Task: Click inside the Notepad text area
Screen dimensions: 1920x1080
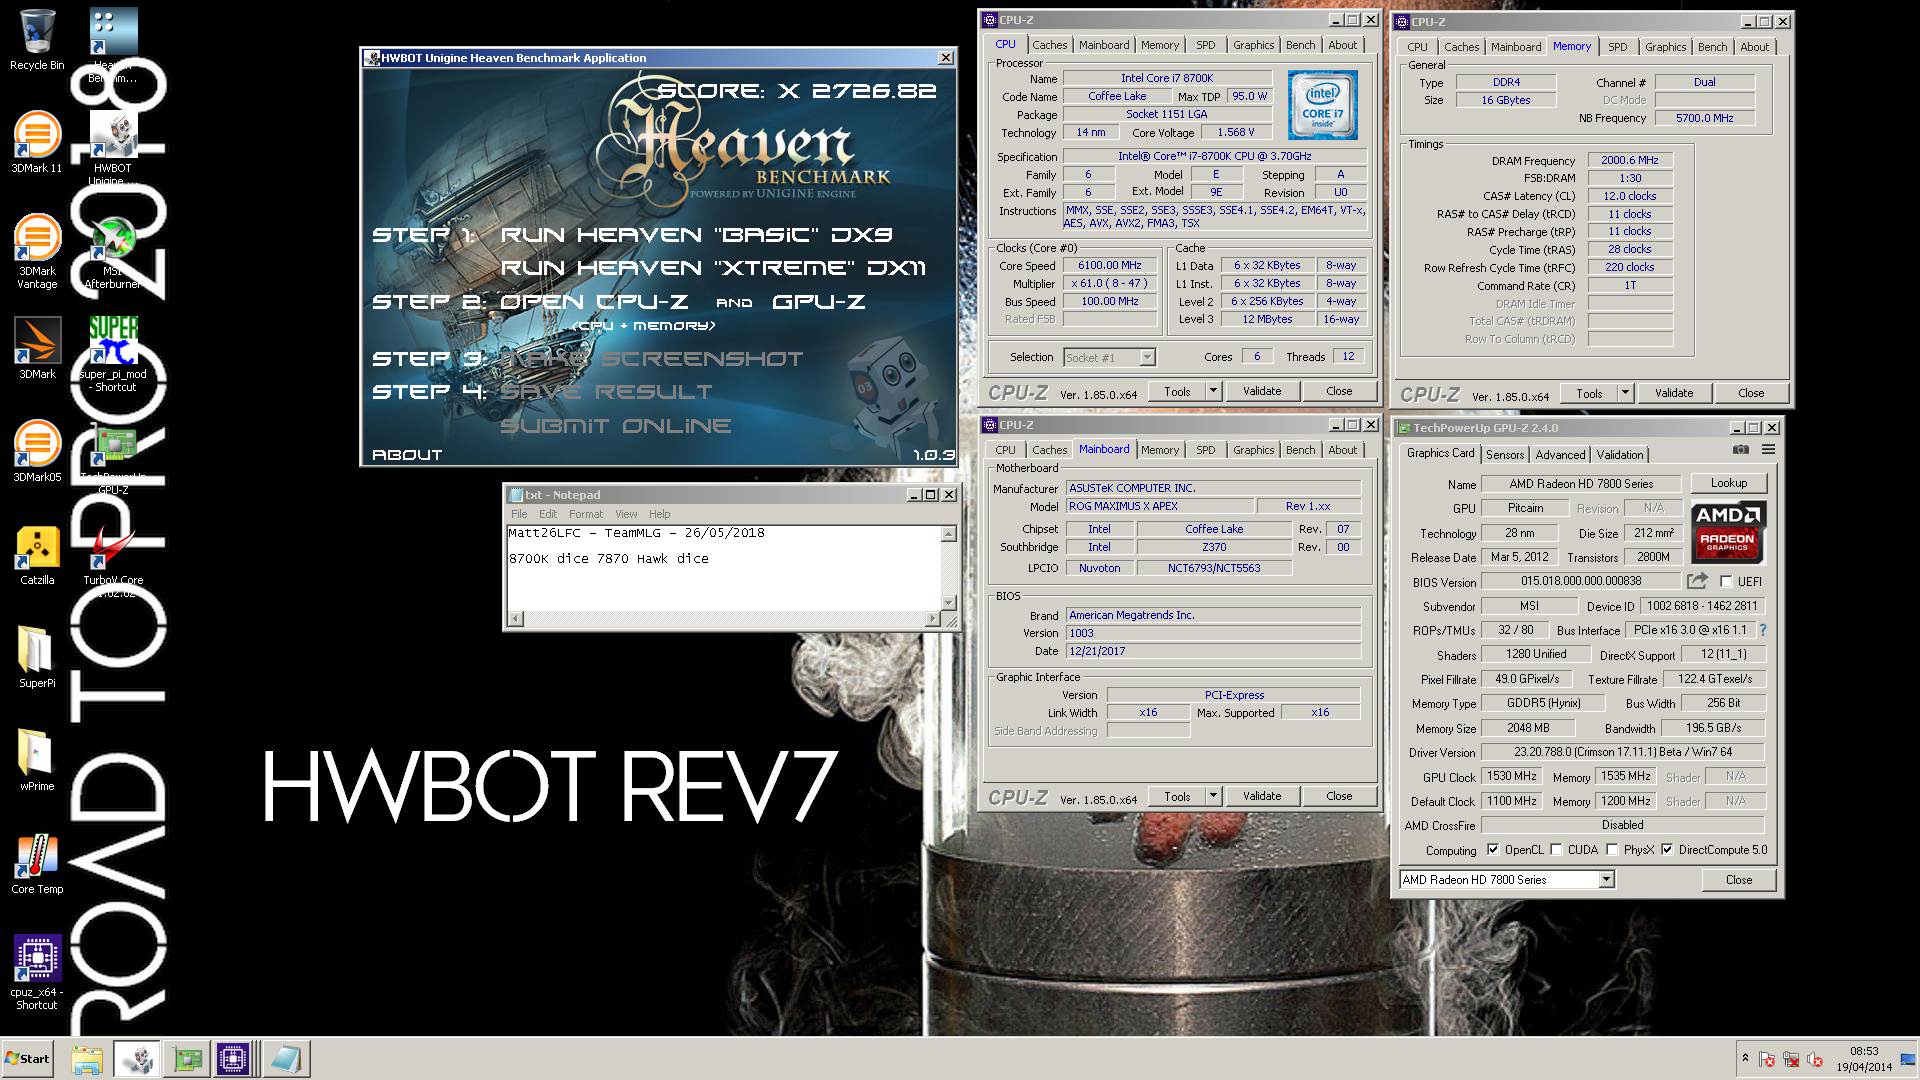Action: [724, 567]
